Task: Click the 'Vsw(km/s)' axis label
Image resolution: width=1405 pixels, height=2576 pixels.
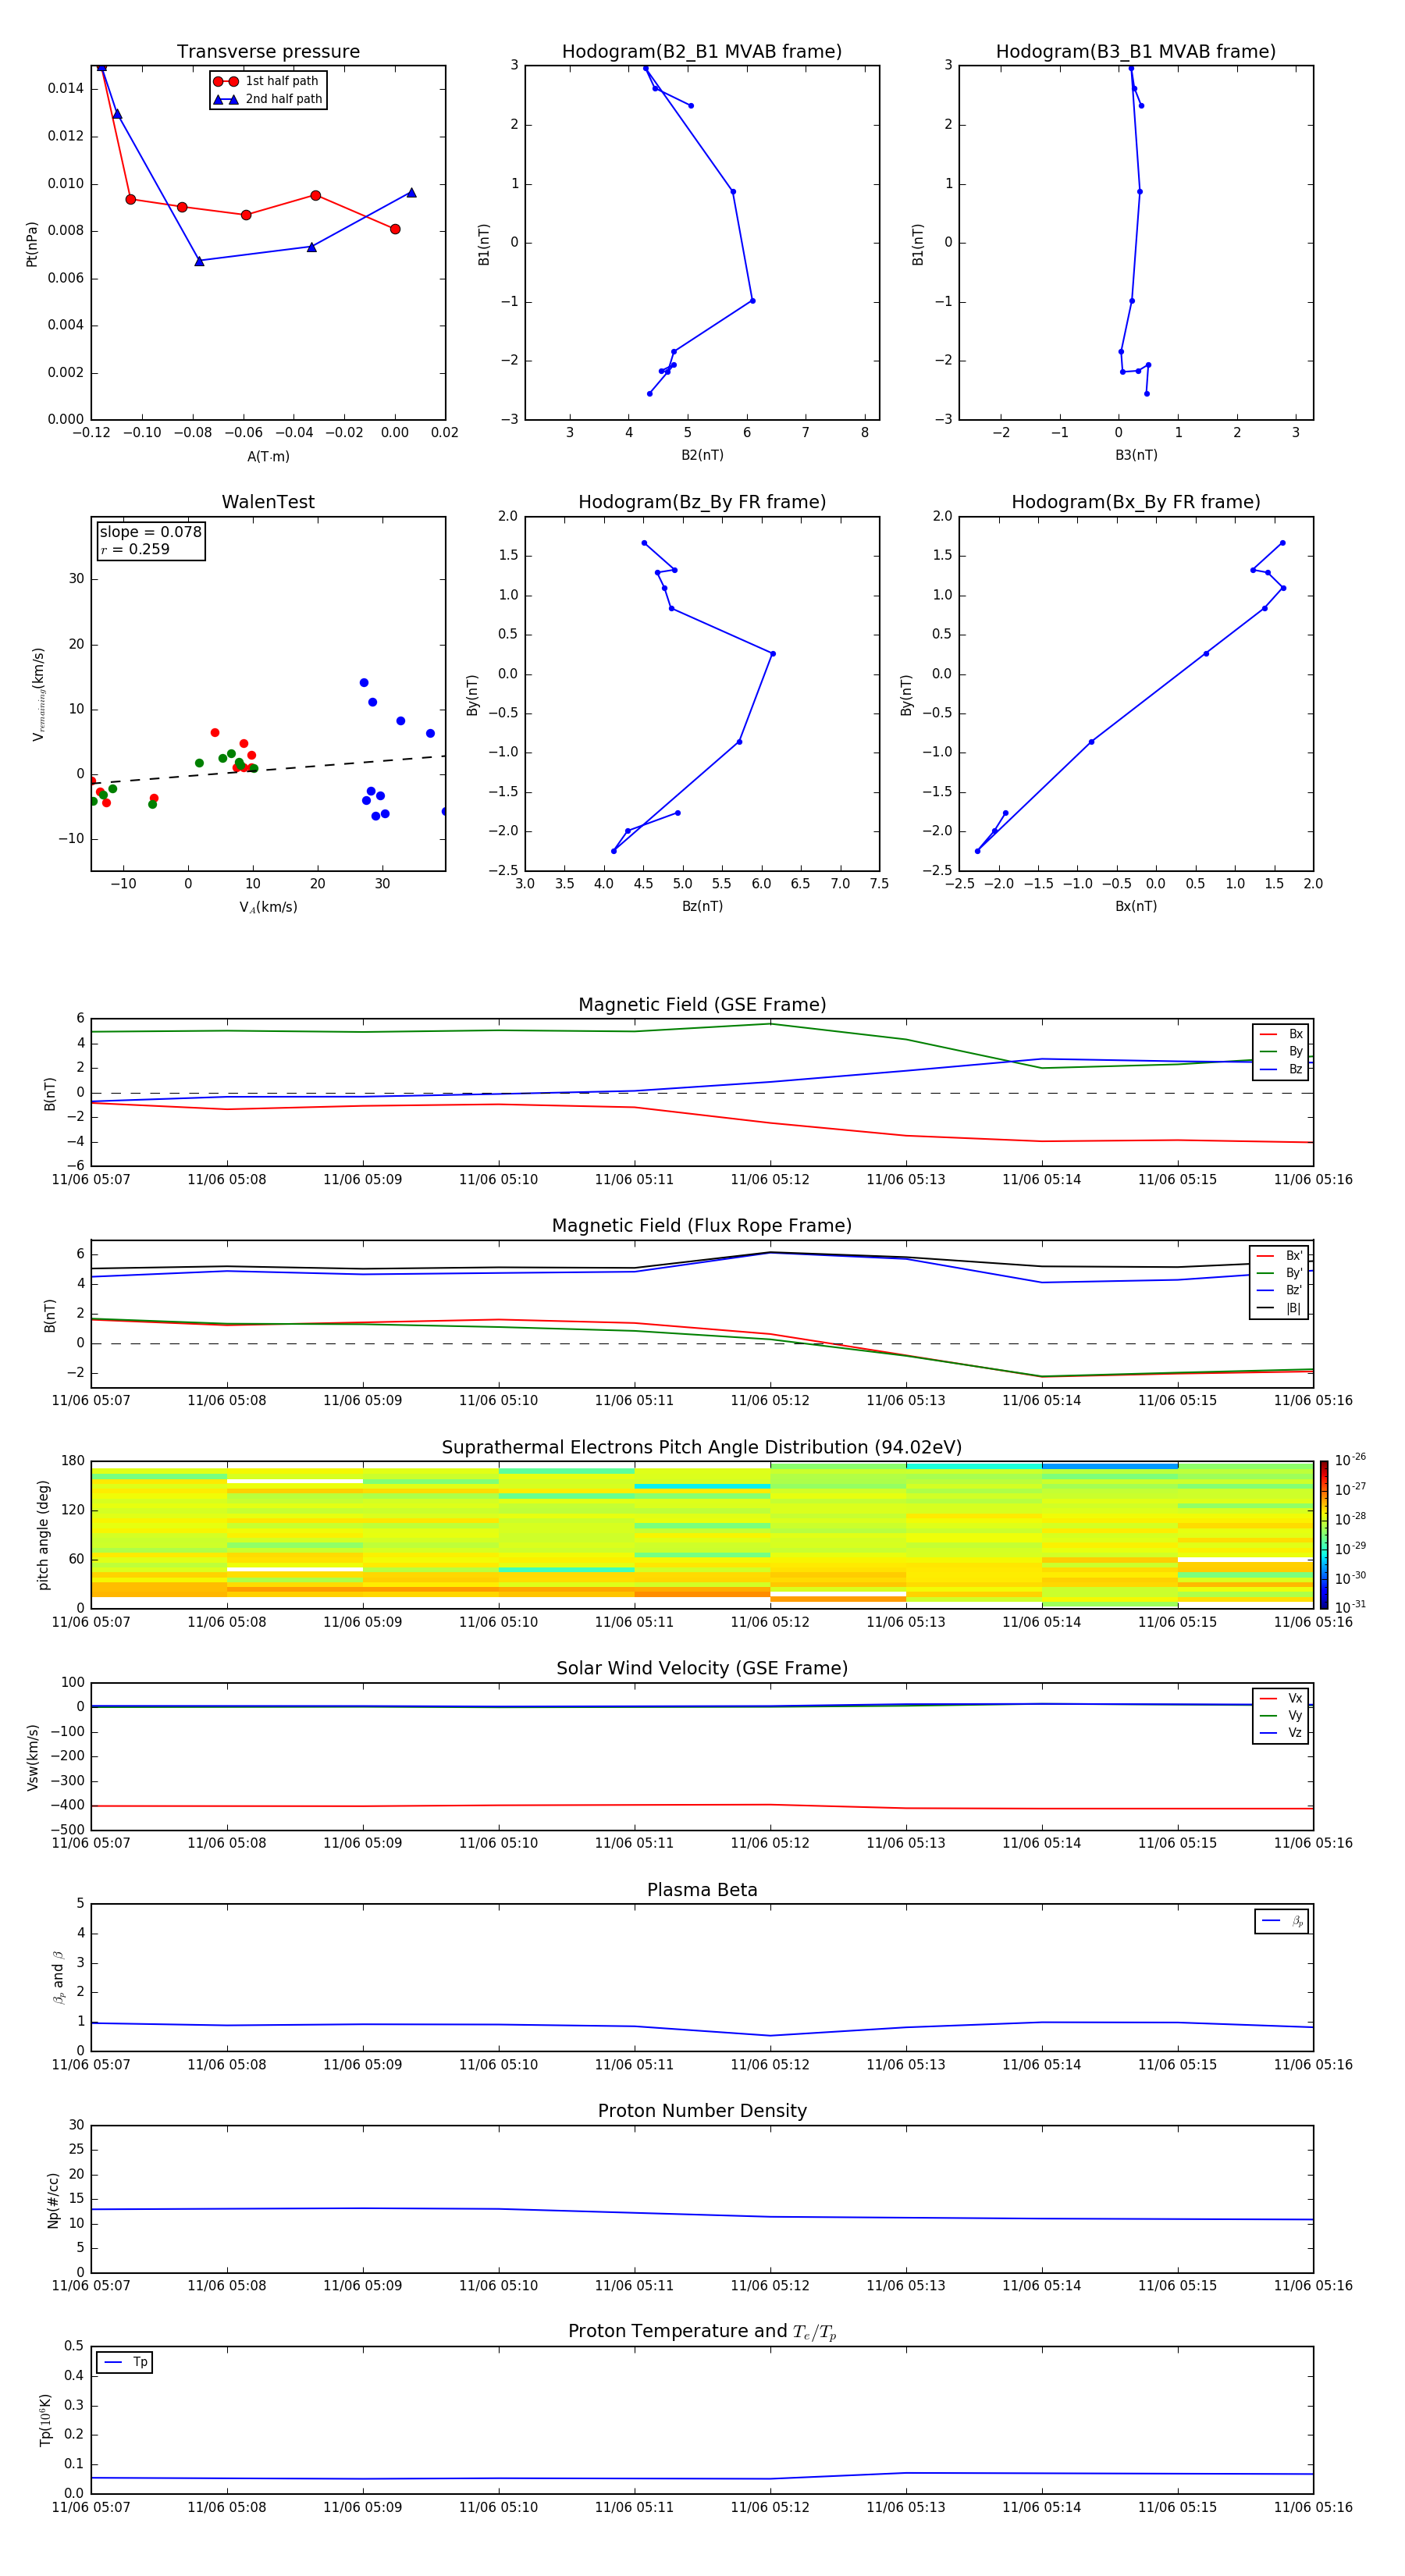Action: tap(33, 1757)
